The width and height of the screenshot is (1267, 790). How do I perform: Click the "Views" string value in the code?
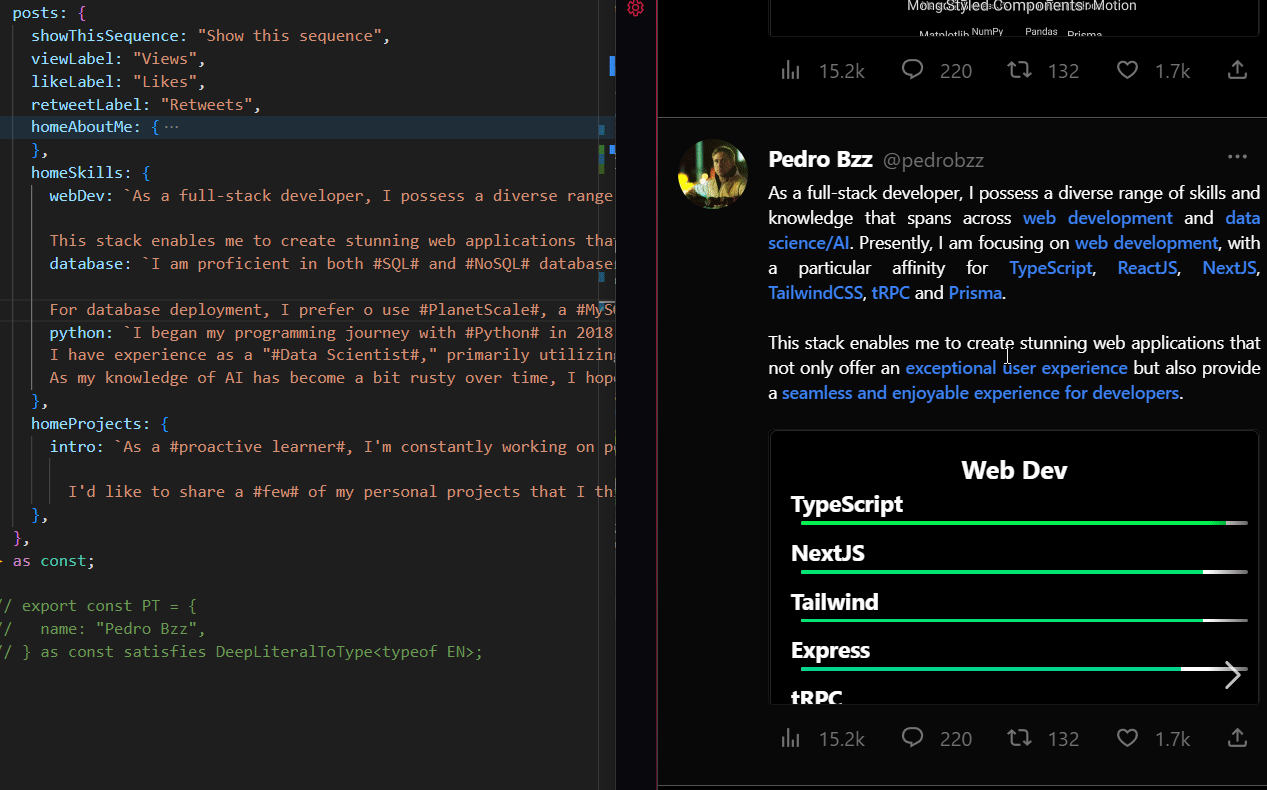pos(165,59)
